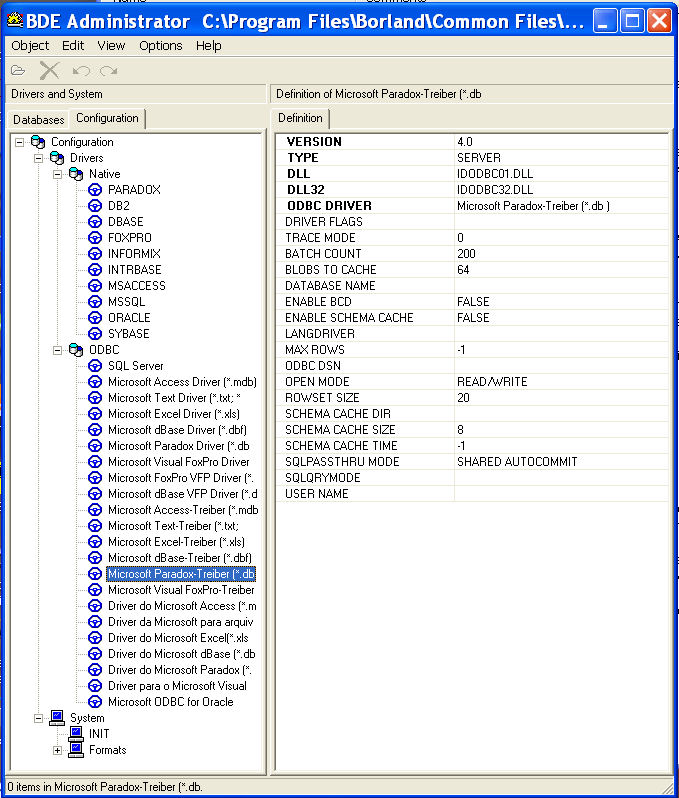The height and width of the screenshot is (798, 679).
Task: Select Microsoft Paradox Driver (*.db item
Action: [179, 446]
